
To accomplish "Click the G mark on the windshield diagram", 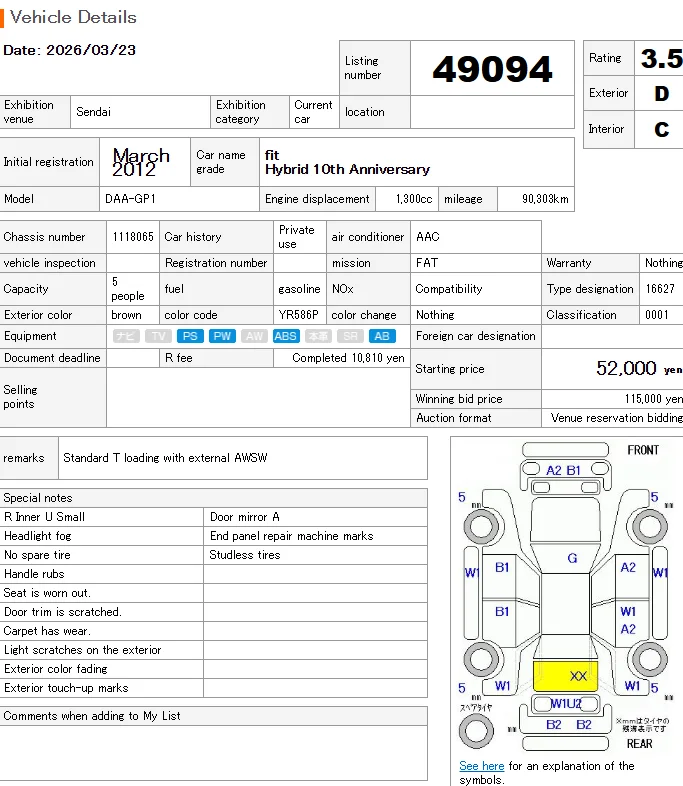I will pos(572,558).
